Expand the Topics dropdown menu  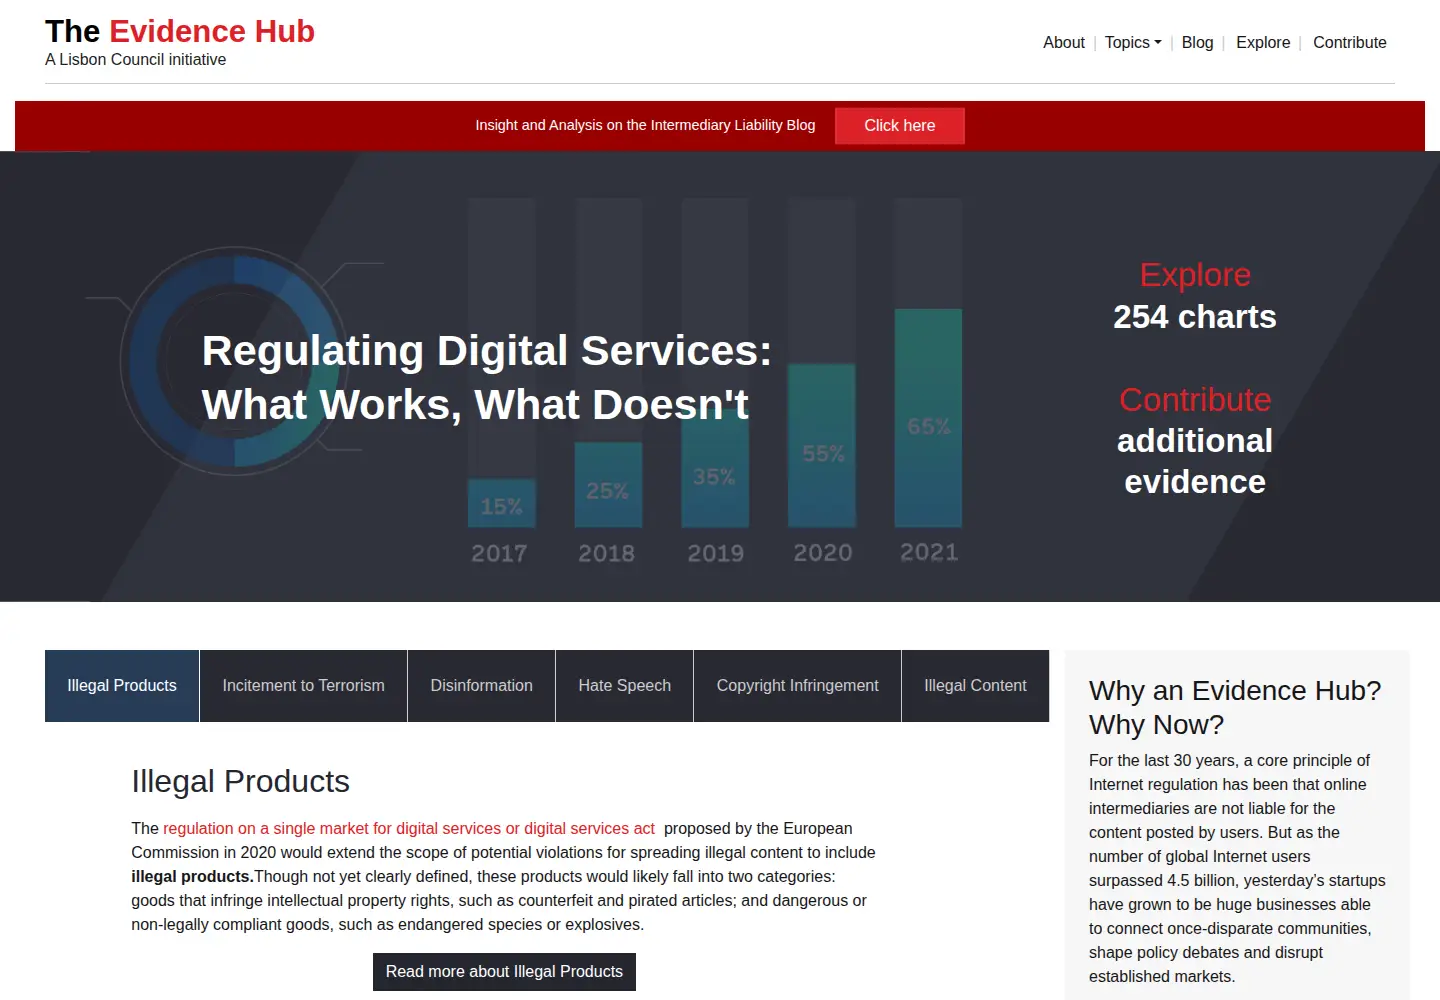[x=1133, y=42]
